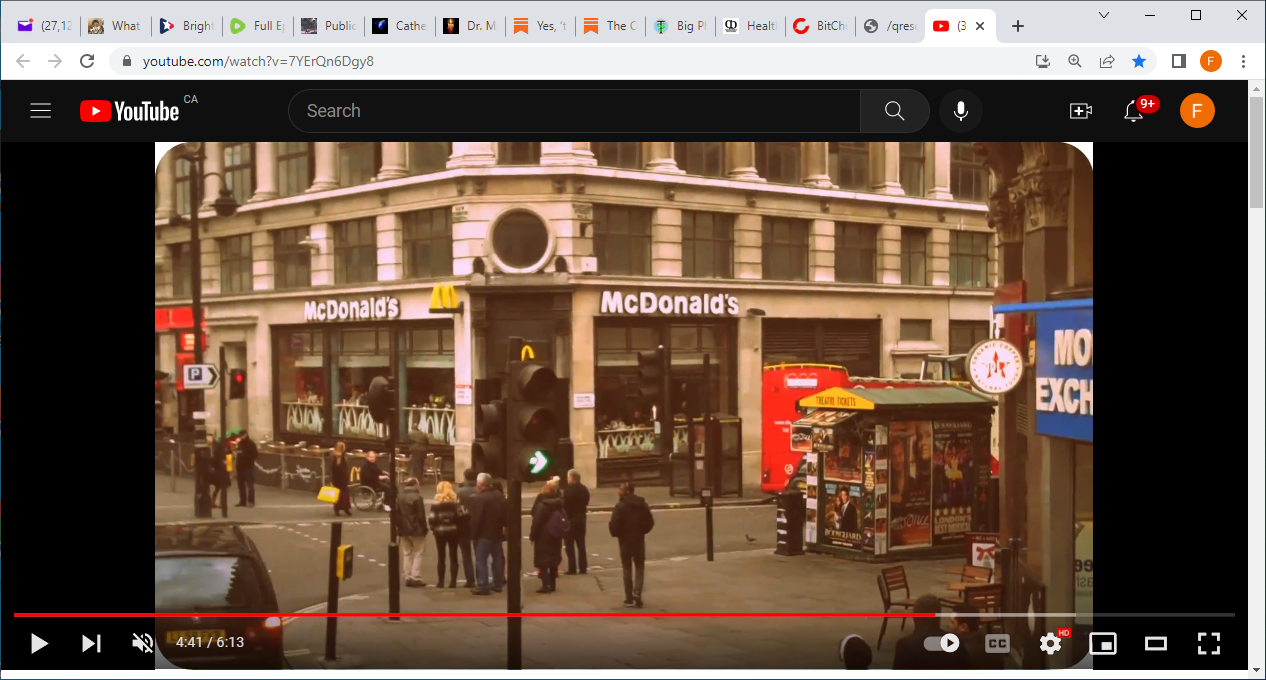1266x680 pixels.
Task: Click the scrollbar down arrow
Action: (x=1257, y=671)
